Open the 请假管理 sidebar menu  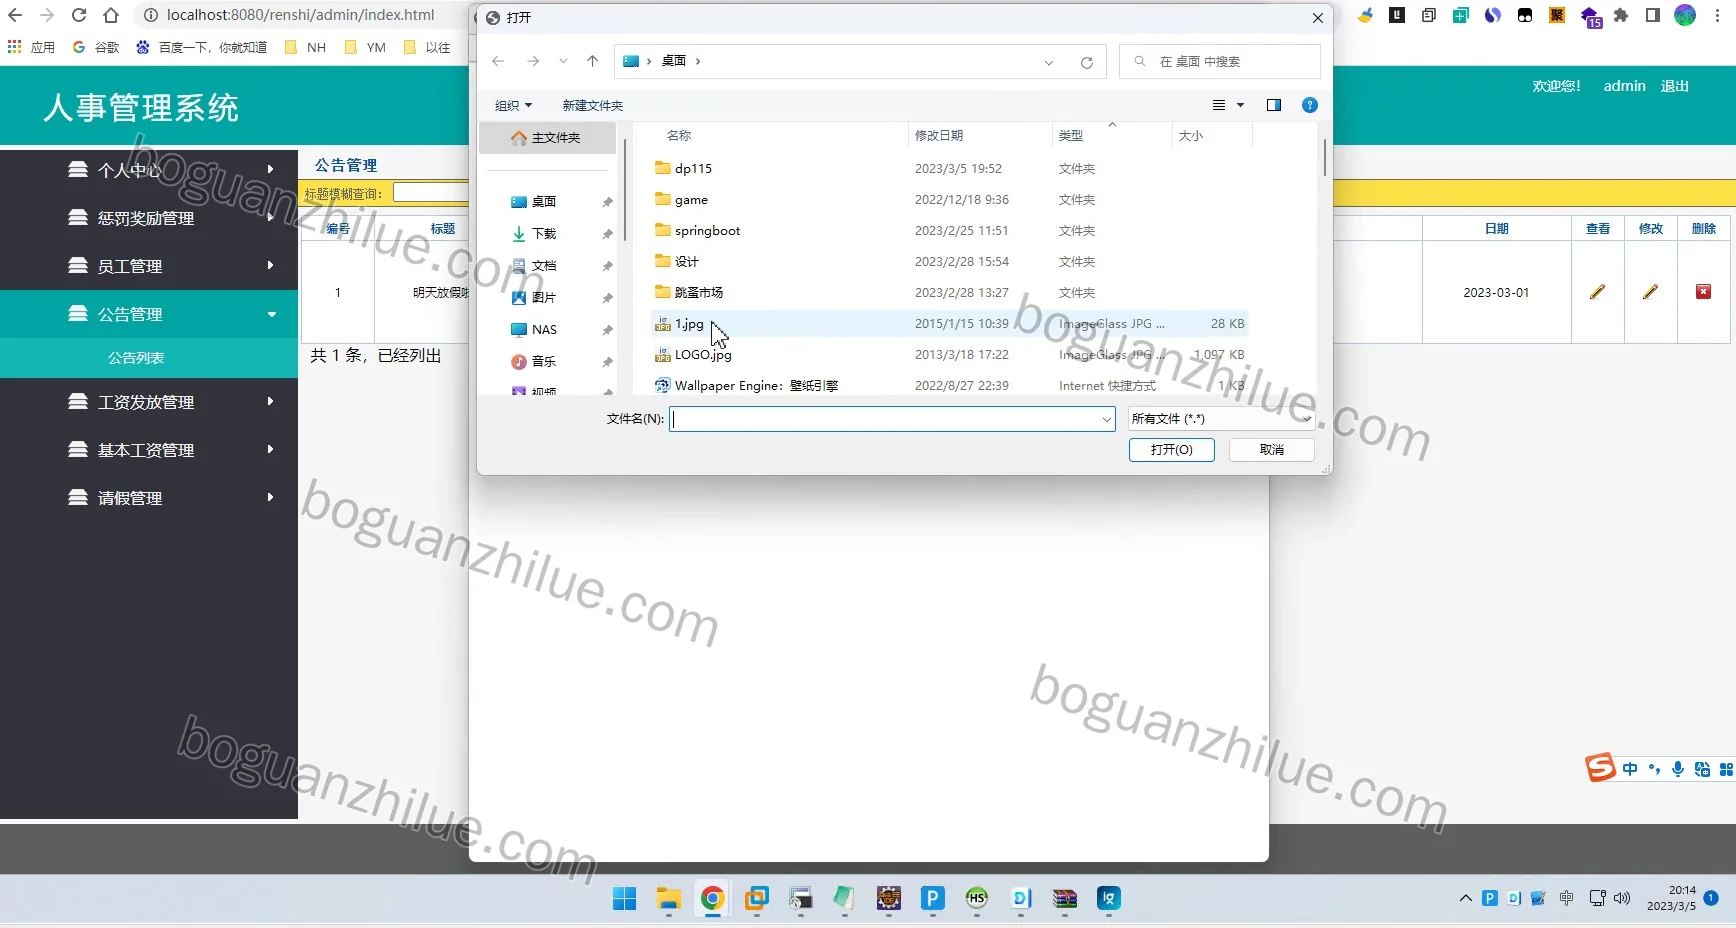[149, 498]
